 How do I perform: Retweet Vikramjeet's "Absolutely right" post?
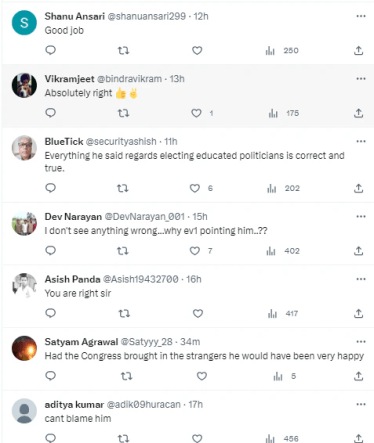123,113
